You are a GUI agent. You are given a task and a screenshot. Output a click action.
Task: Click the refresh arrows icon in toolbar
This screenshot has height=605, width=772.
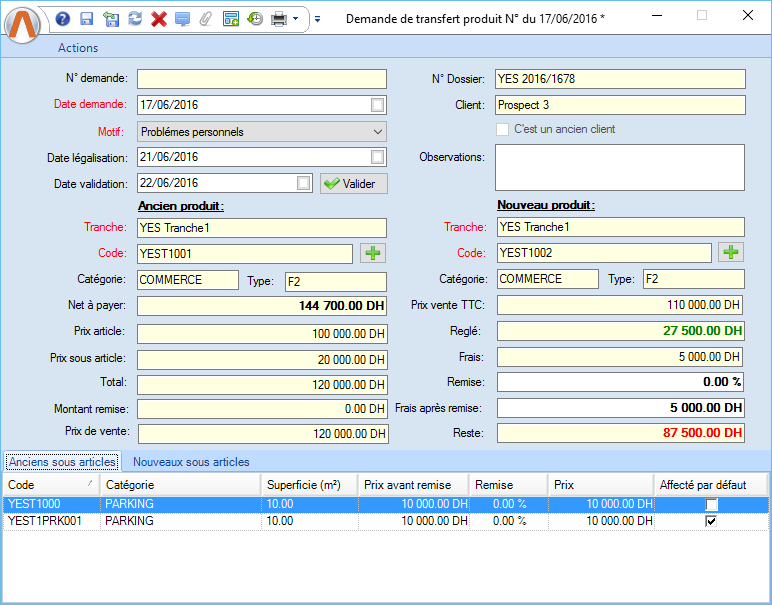tap(134, 19)
